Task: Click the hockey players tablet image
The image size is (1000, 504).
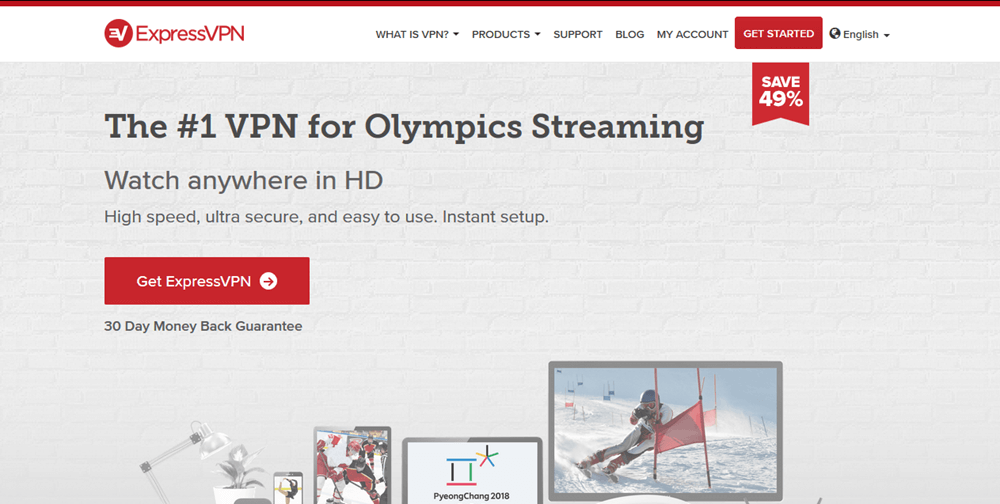Action: pos(352,466)
